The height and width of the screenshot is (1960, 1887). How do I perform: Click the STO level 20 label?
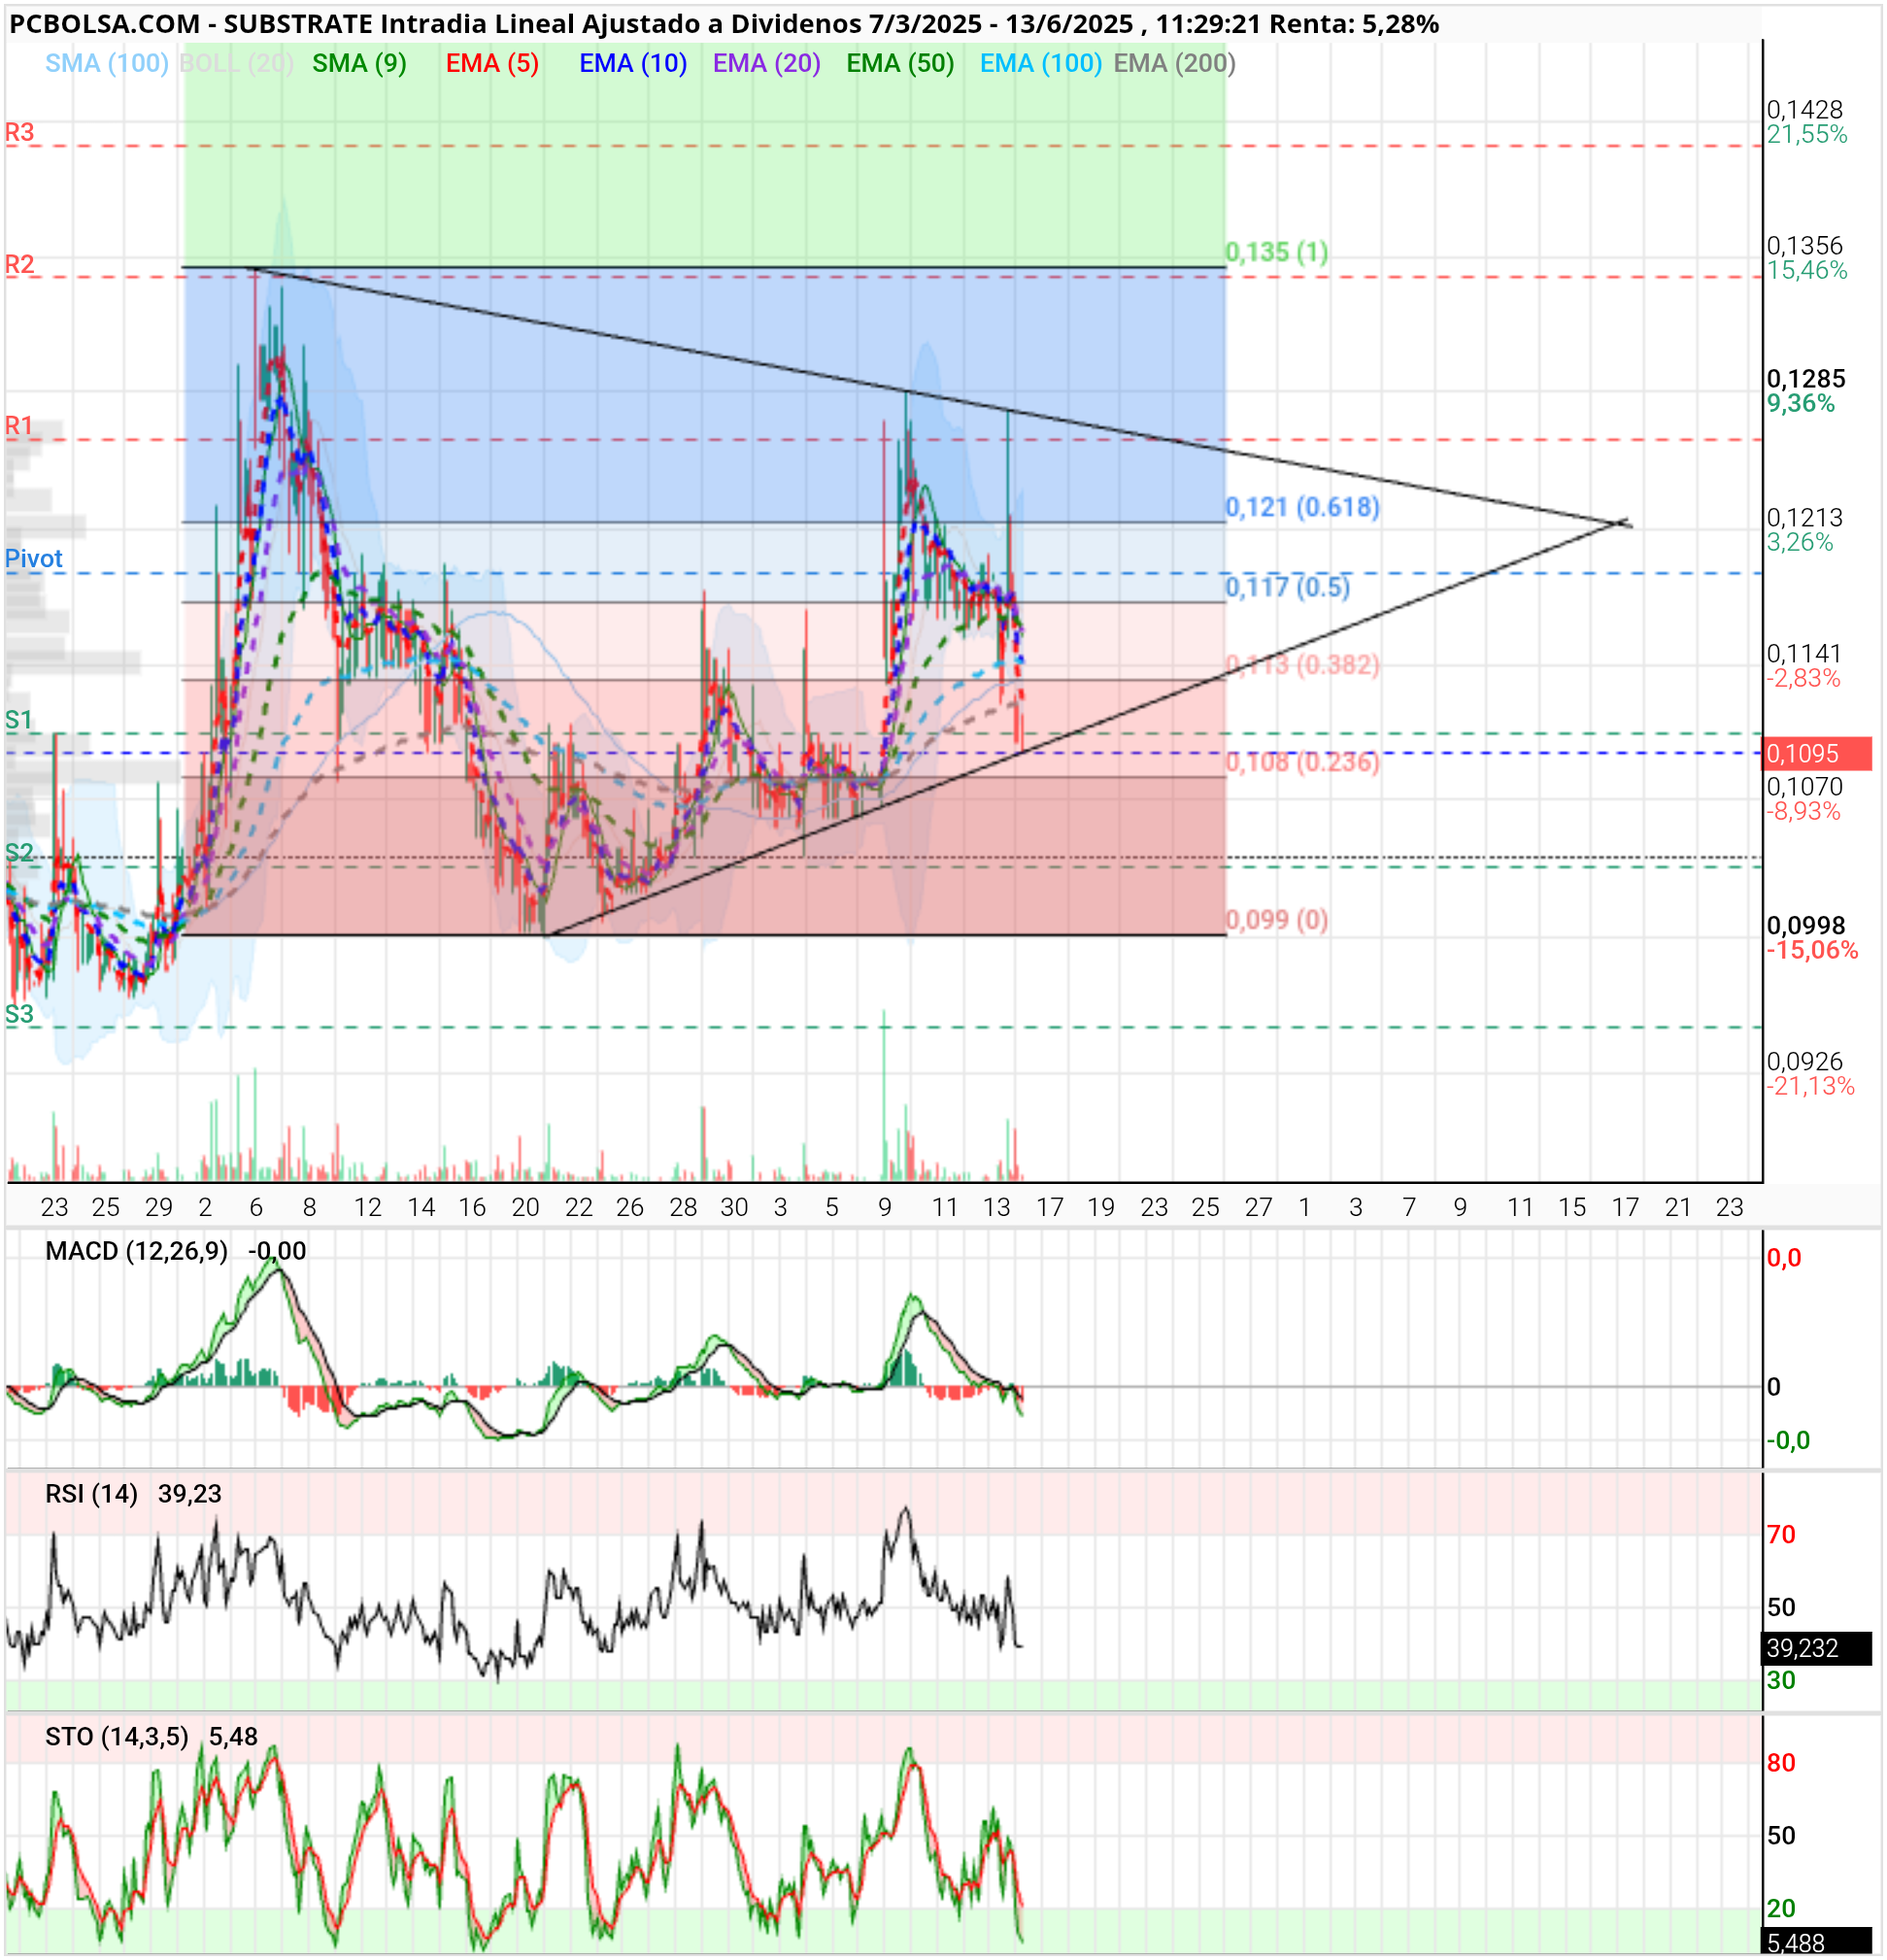coord(1780,1908)
